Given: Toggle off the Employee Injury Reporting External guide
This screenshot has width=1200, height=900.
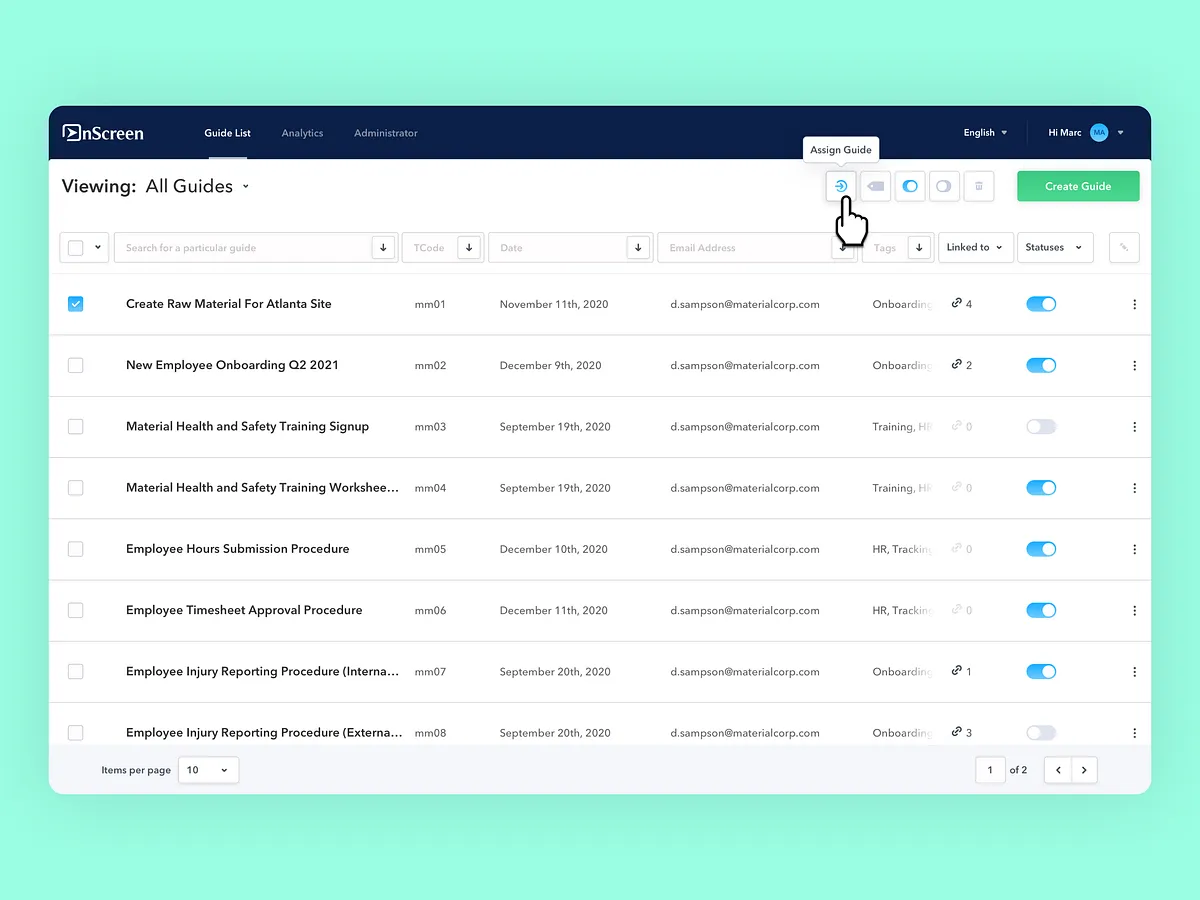Looking at the screenshot, I should [x=1040, y=732].
